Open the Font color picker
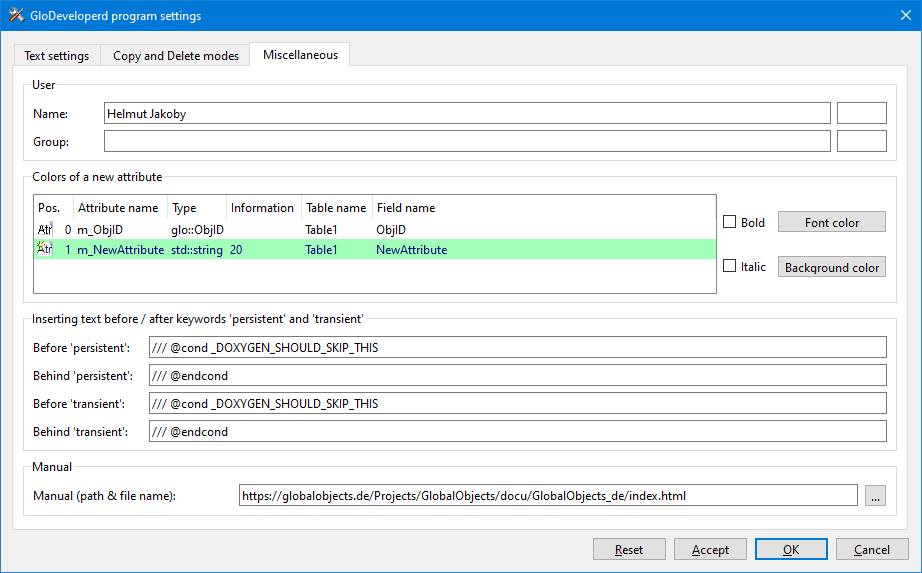This screenshot has height=573, width=922. tap(831, 222)
